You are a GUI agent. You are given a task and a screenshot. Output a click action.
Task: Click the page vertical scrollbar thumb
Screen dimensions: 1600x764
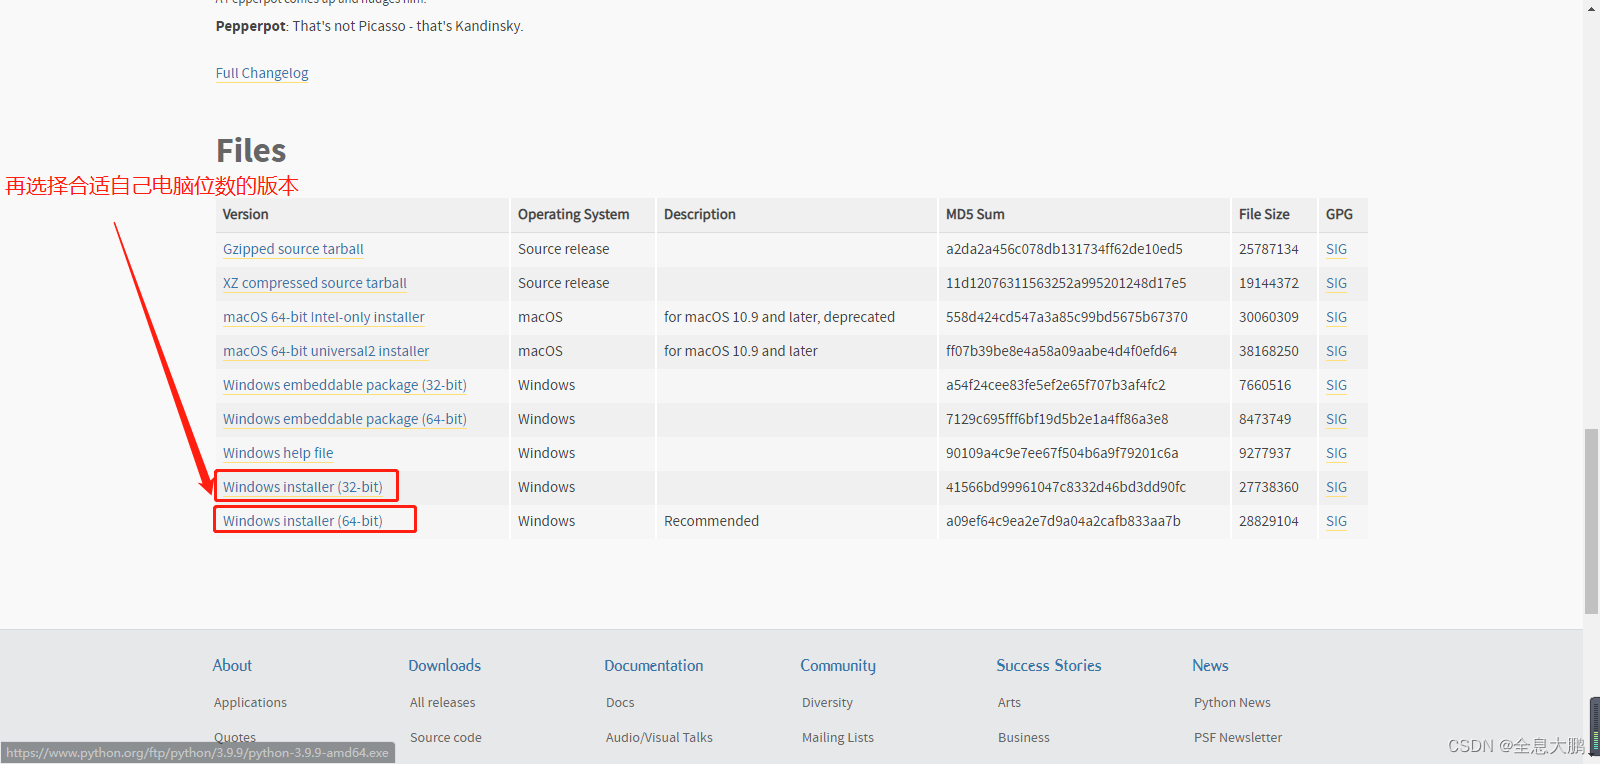click(1591, 521)
